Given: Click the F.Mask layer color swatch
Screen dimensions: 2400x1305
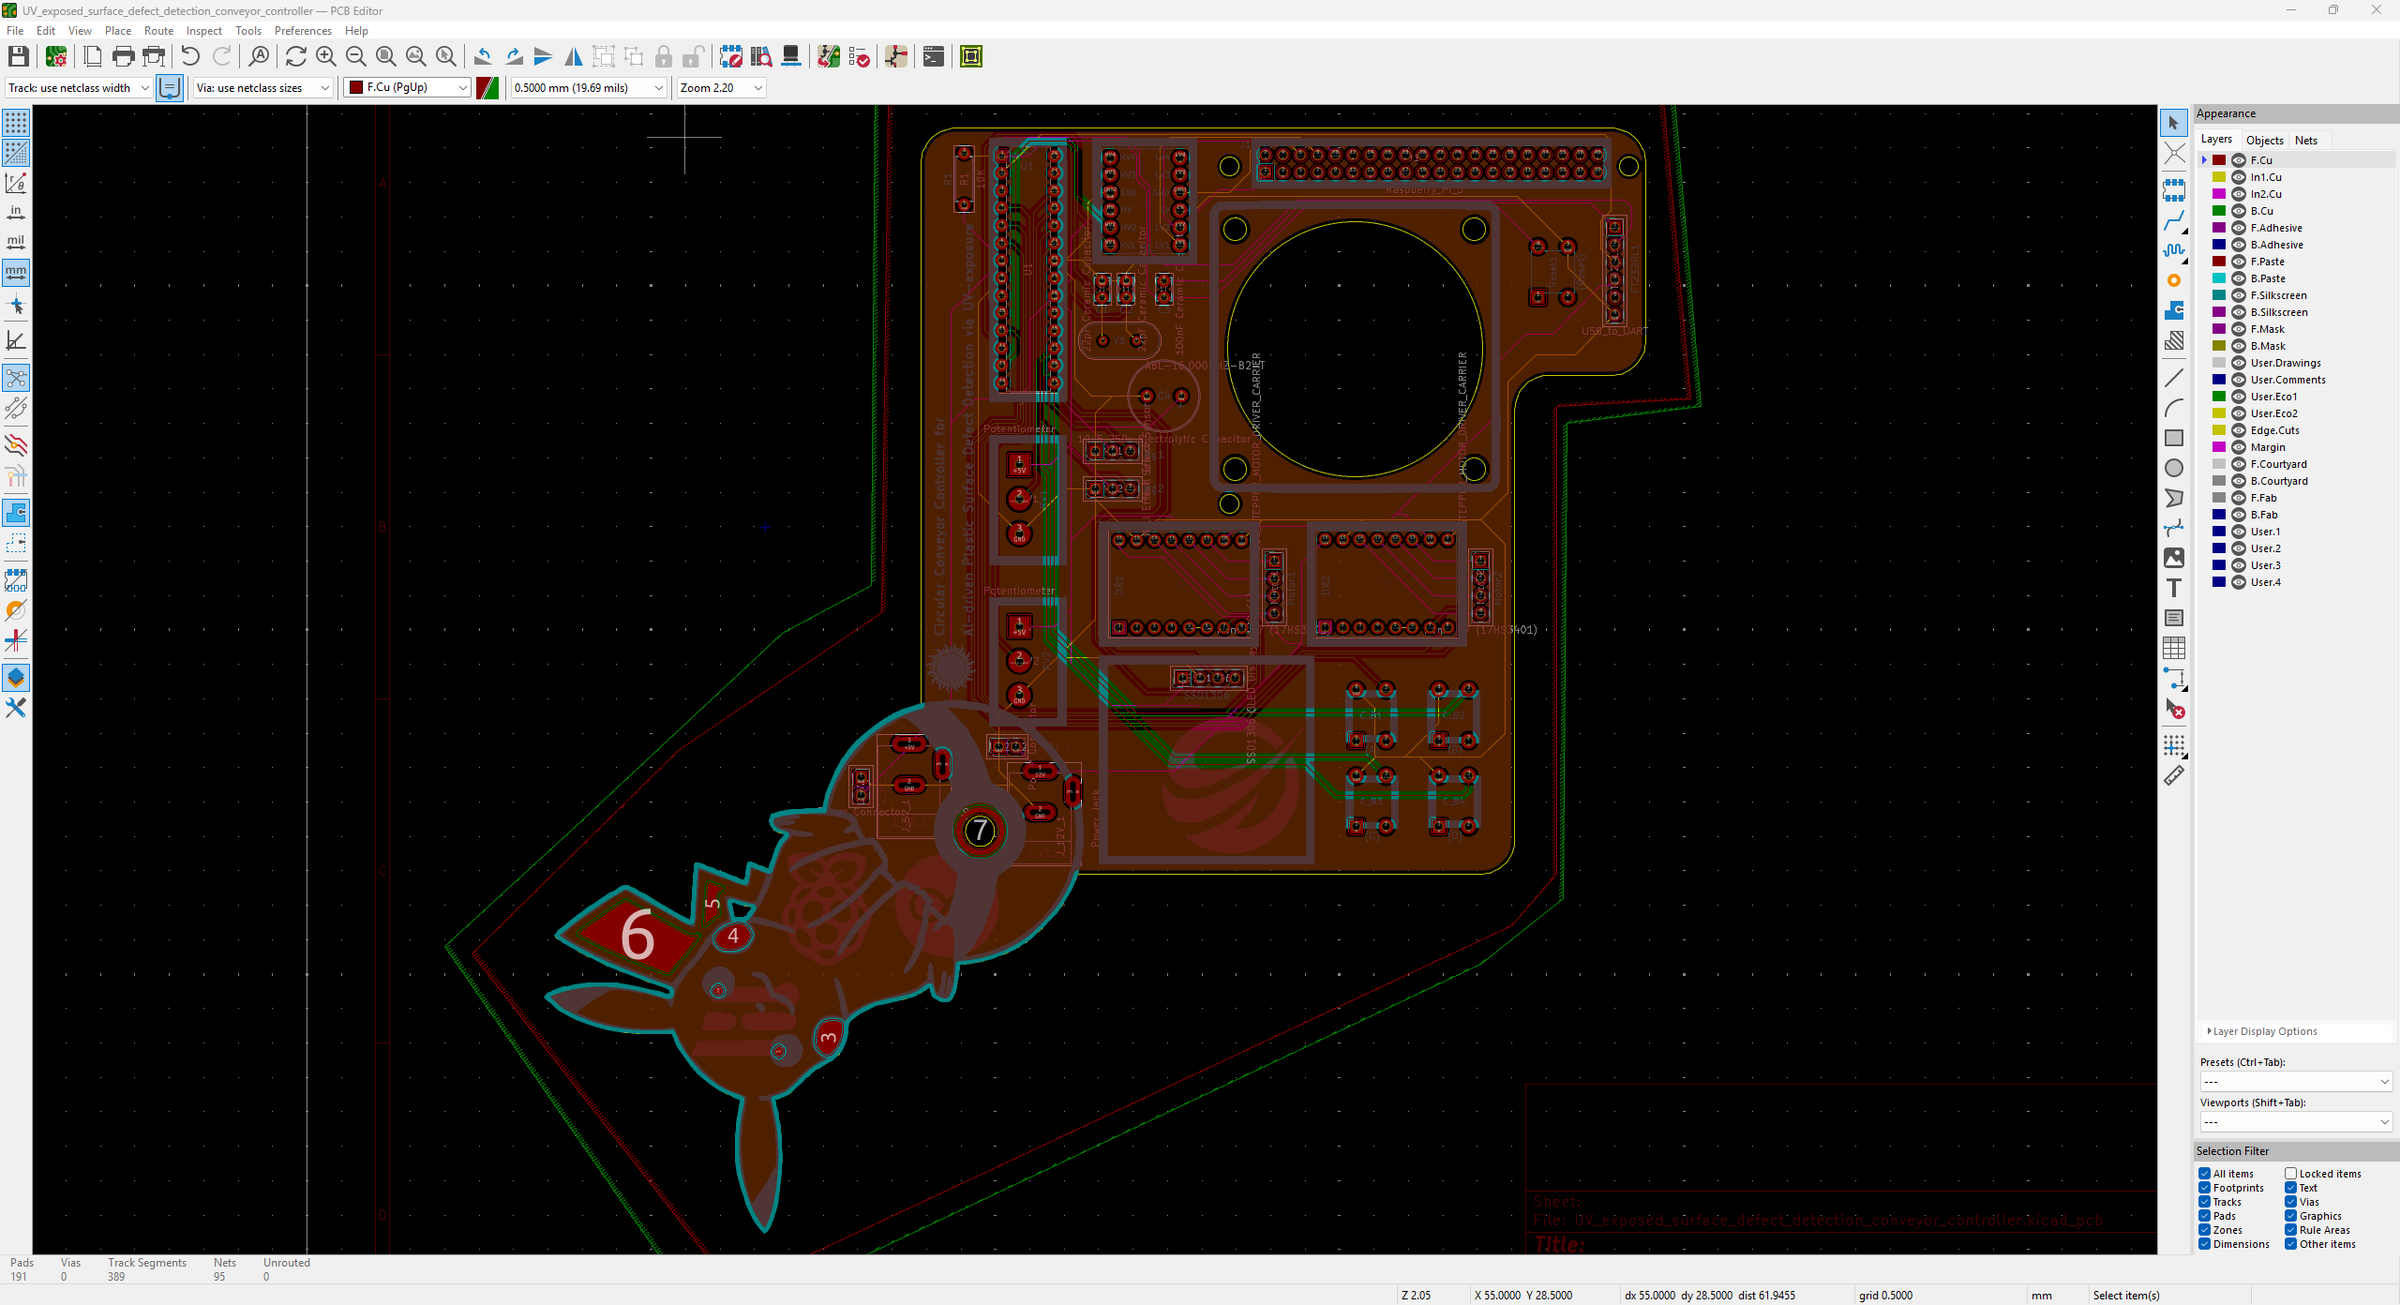Looking at the screenshot, I should 2219,329.
